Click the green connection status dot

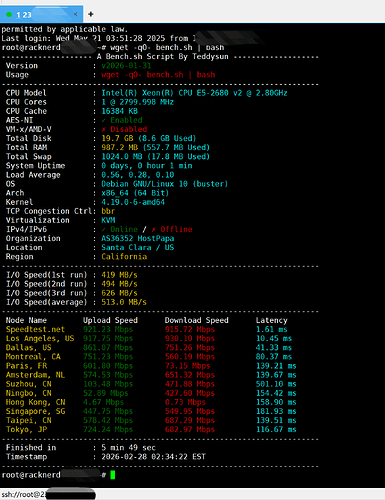(x=9, y=14)
